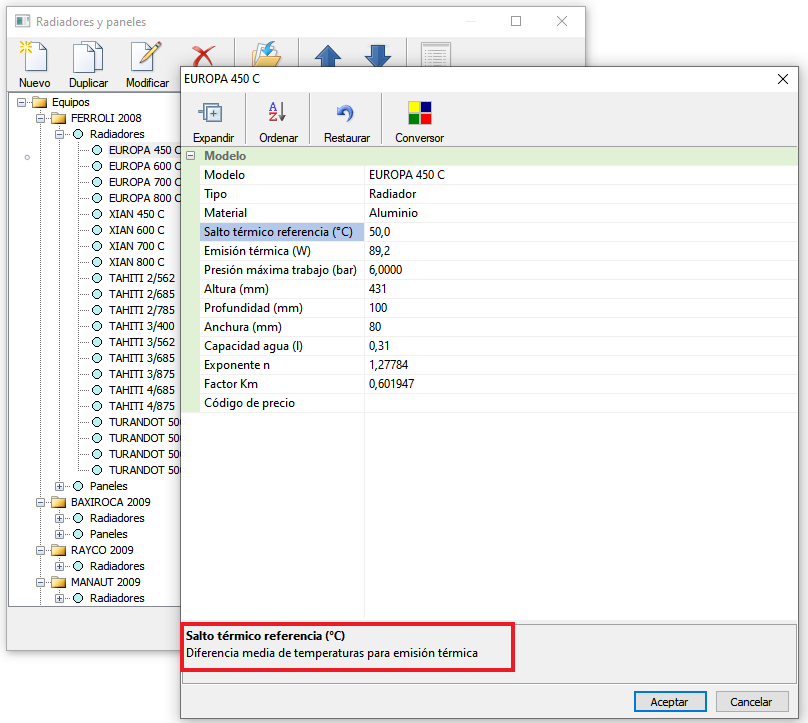Click the Expandir icon
The image size is (808, 723).
coord(210,112)
